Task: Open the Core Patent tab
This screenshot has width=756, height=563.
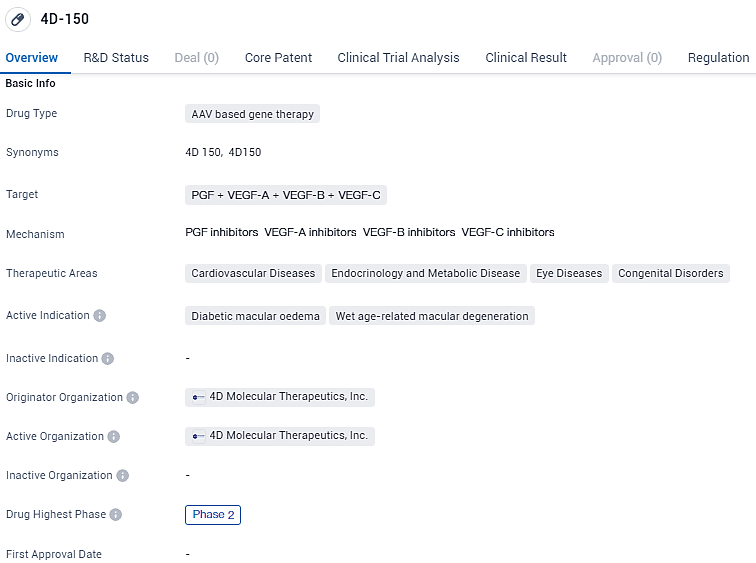Action: [x=278, y=58]
